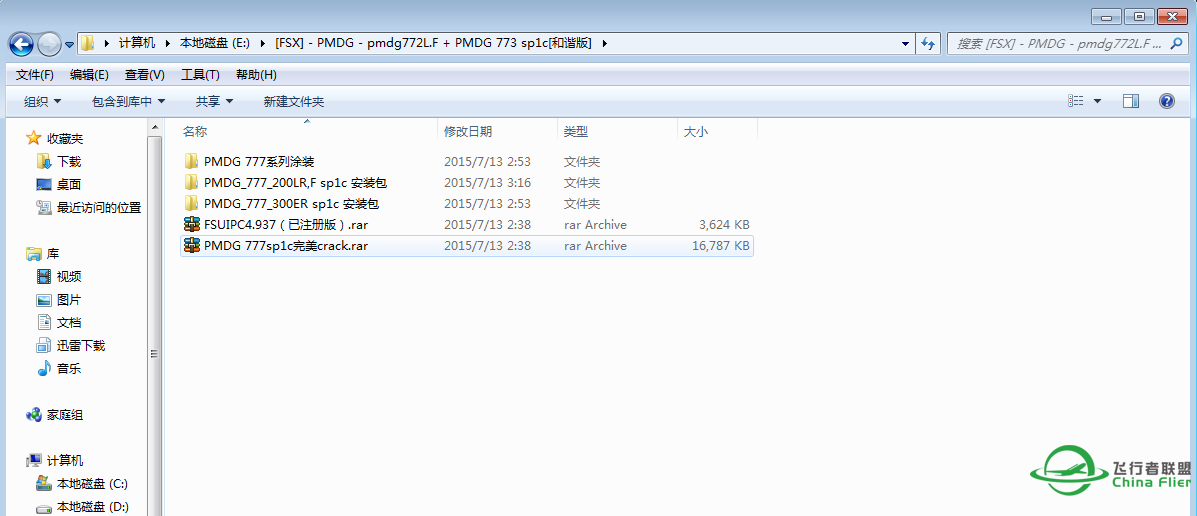Select 家庭组 in the navigation pane
This screenshot has height=516, width=1197.
[x=65, y=414]
